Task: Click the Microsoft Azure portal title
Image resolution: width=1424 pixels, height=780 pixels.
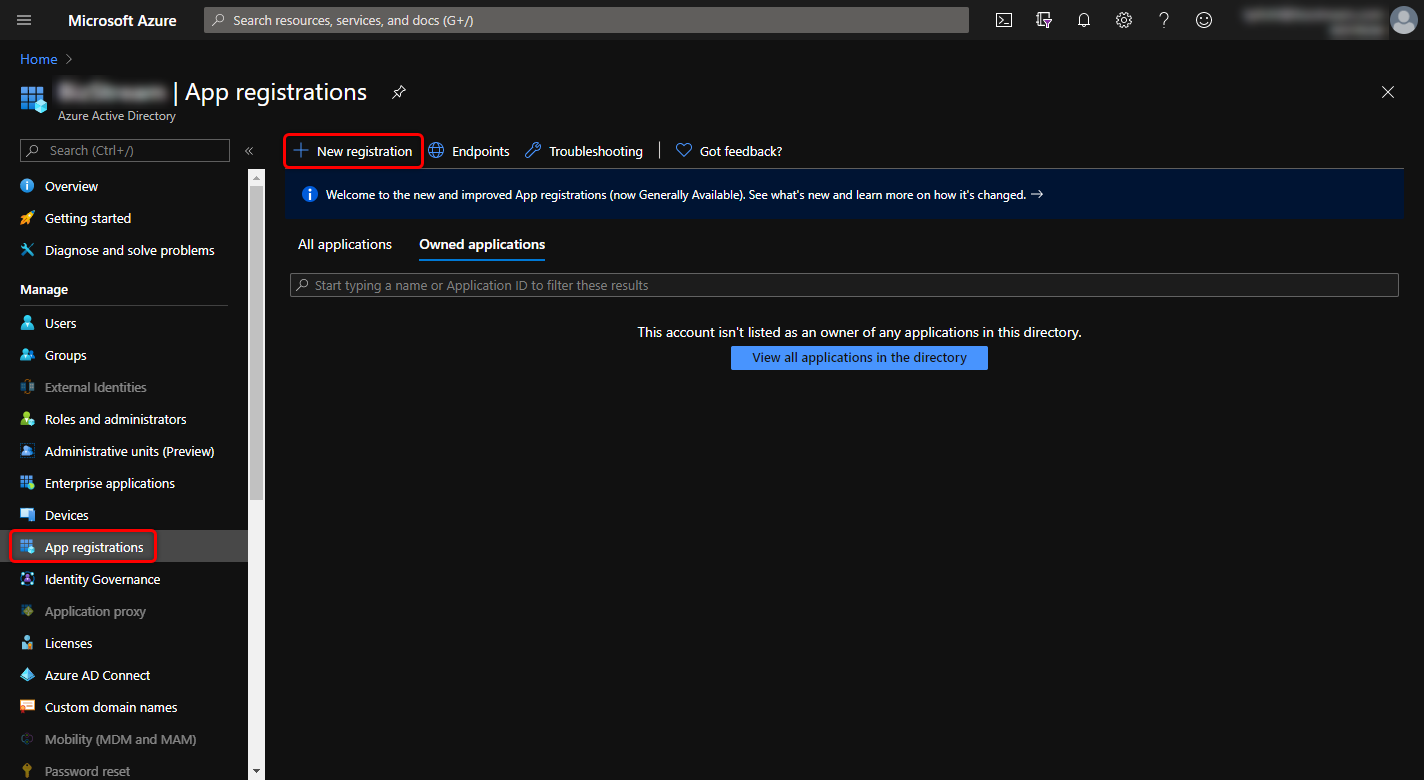Action: [122, 20]
